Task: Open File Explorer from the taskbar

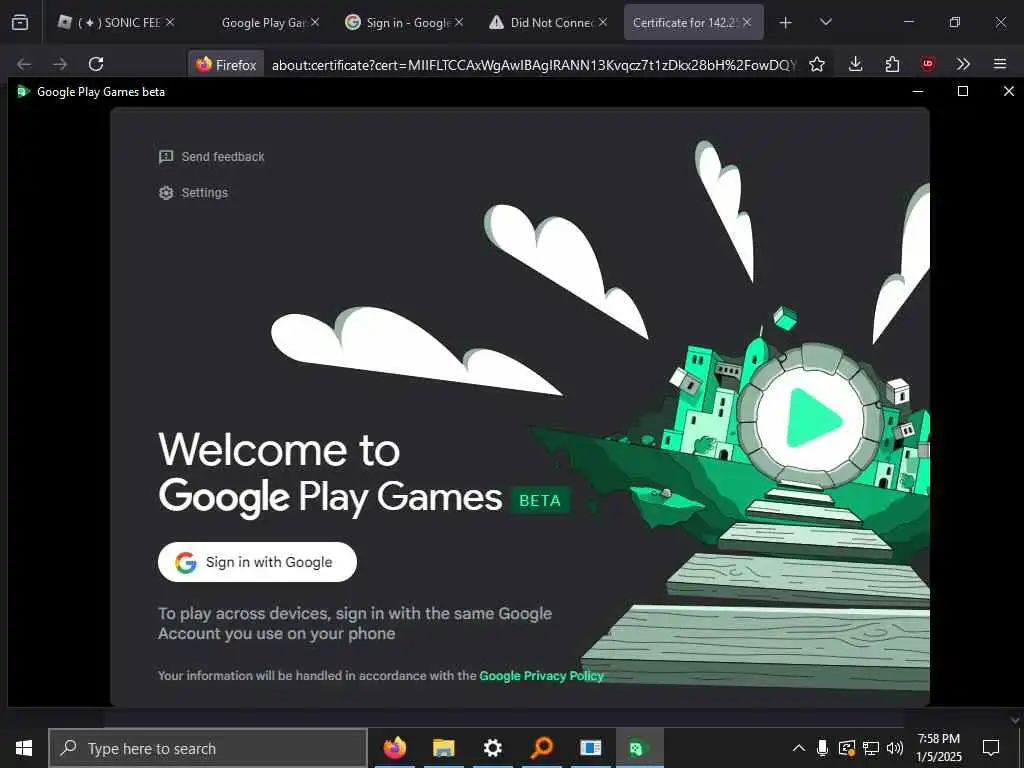Action: click(x=443, y=748)
